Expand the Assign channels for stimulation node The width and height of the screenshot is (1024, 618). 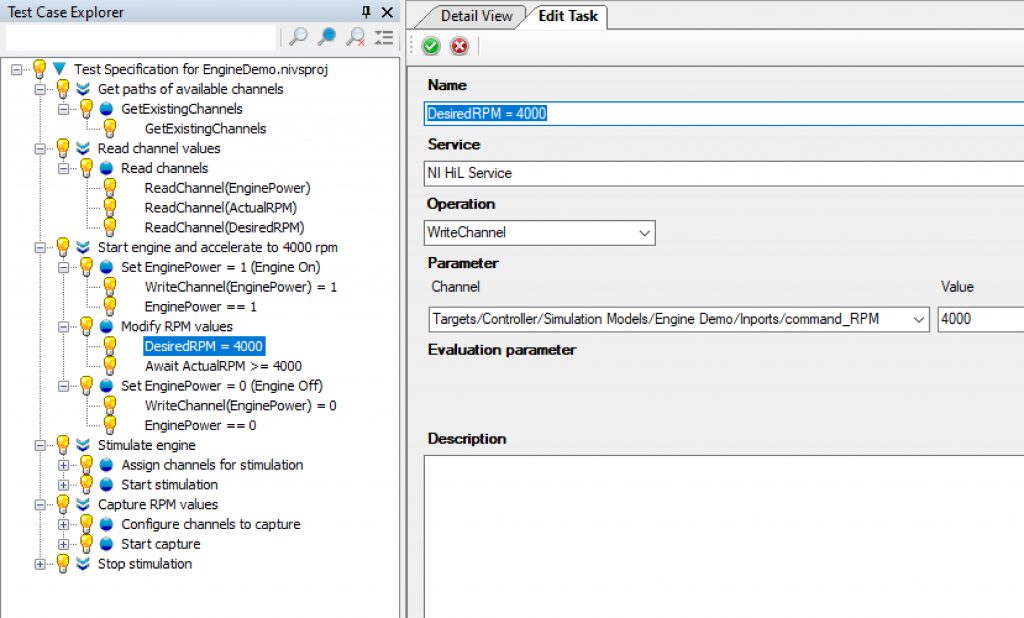[x=64, y=465]
